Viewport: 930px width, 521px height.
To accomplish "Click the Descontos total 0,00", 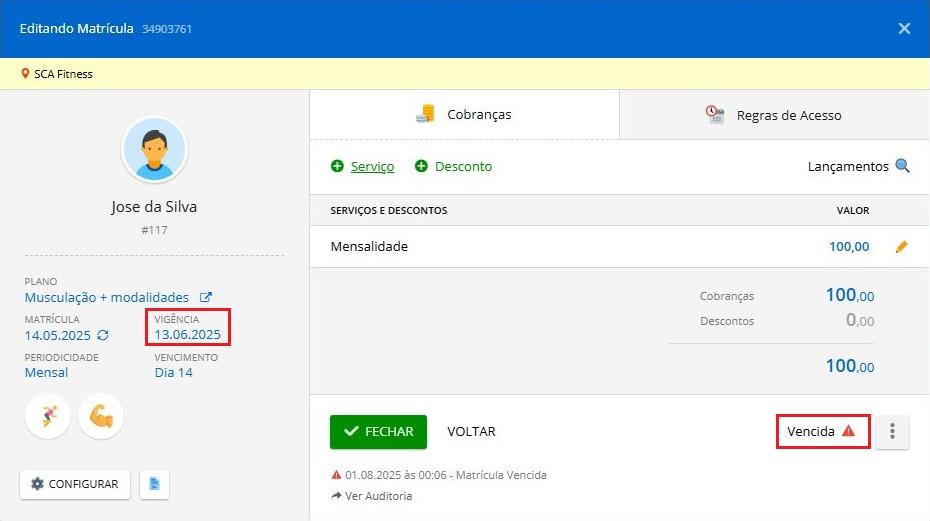I will [860, 320].
